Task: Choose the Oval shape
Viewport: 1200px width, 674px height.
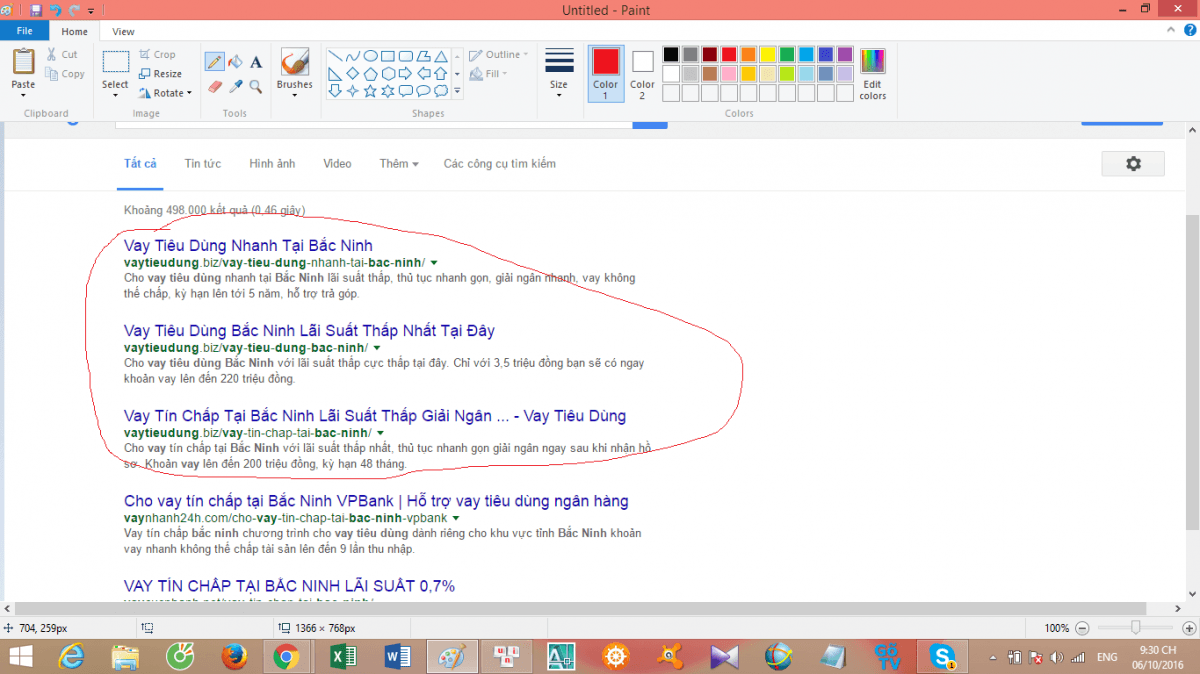Action: (370, 56)
